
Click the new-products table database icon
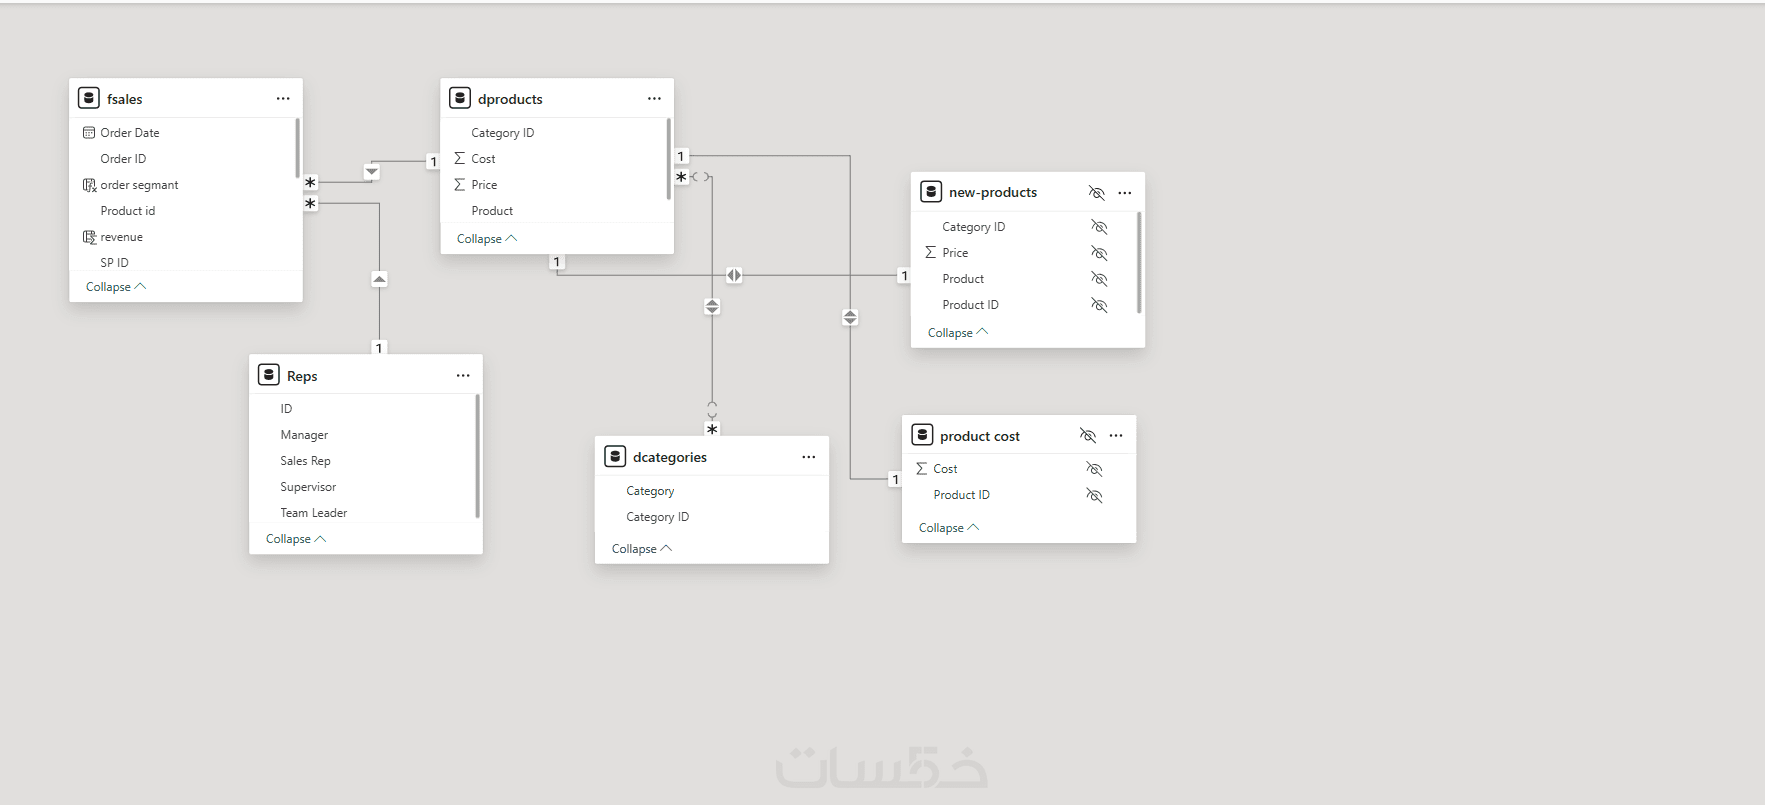point(931,191)
